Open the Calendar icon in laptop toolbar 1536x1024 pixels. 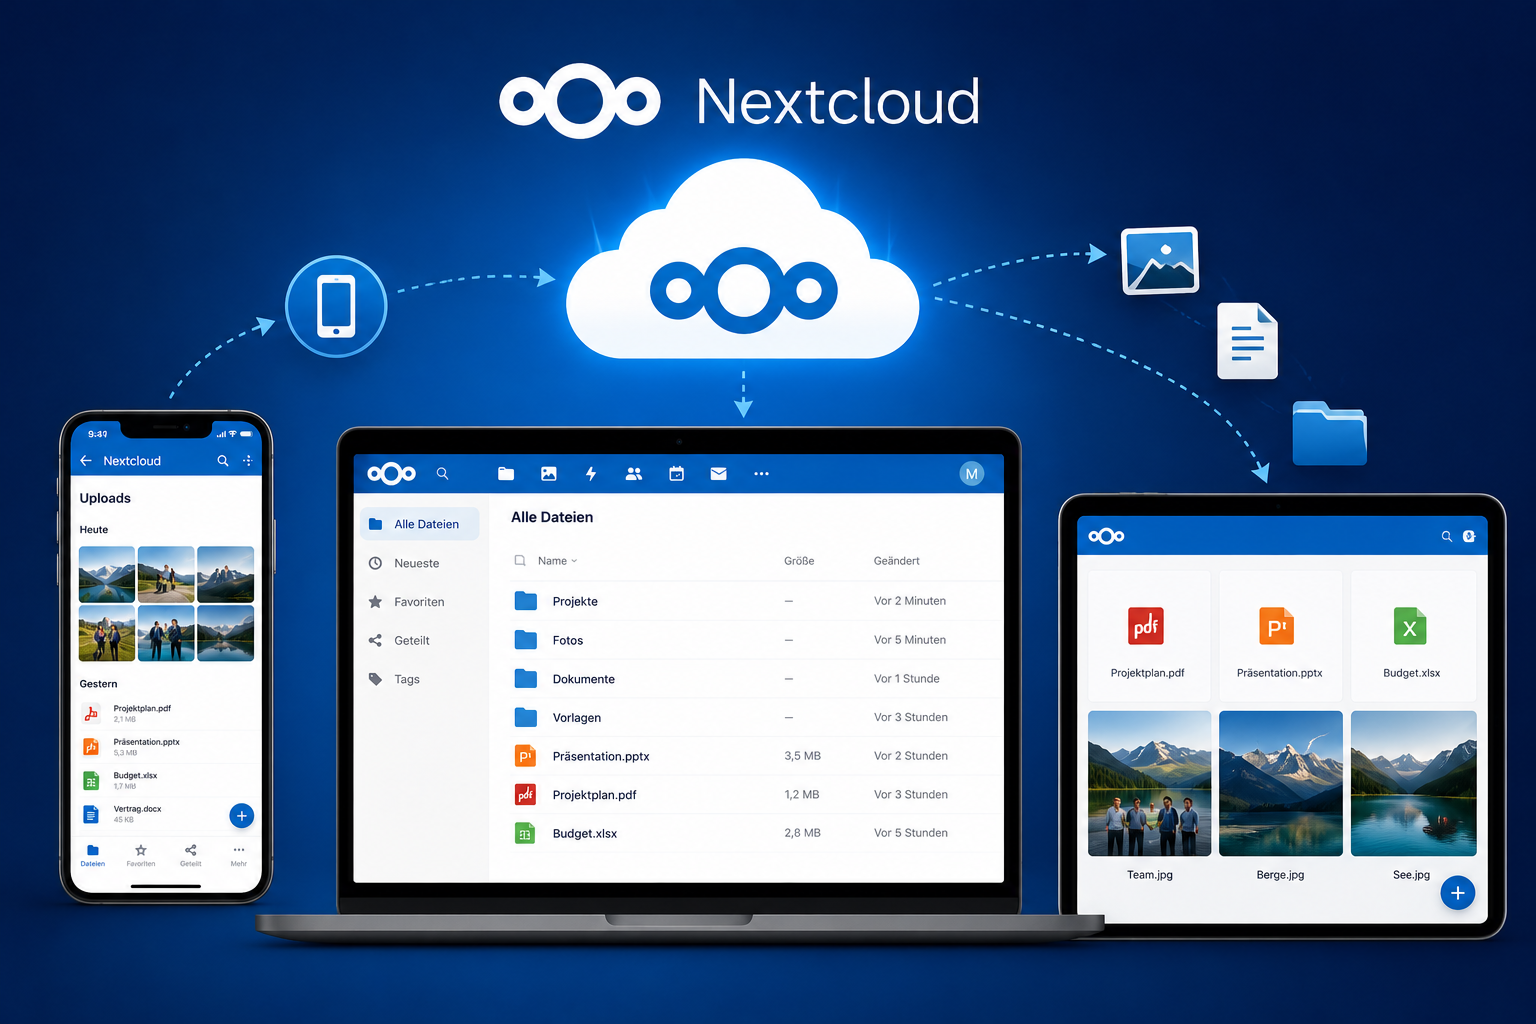677,474
